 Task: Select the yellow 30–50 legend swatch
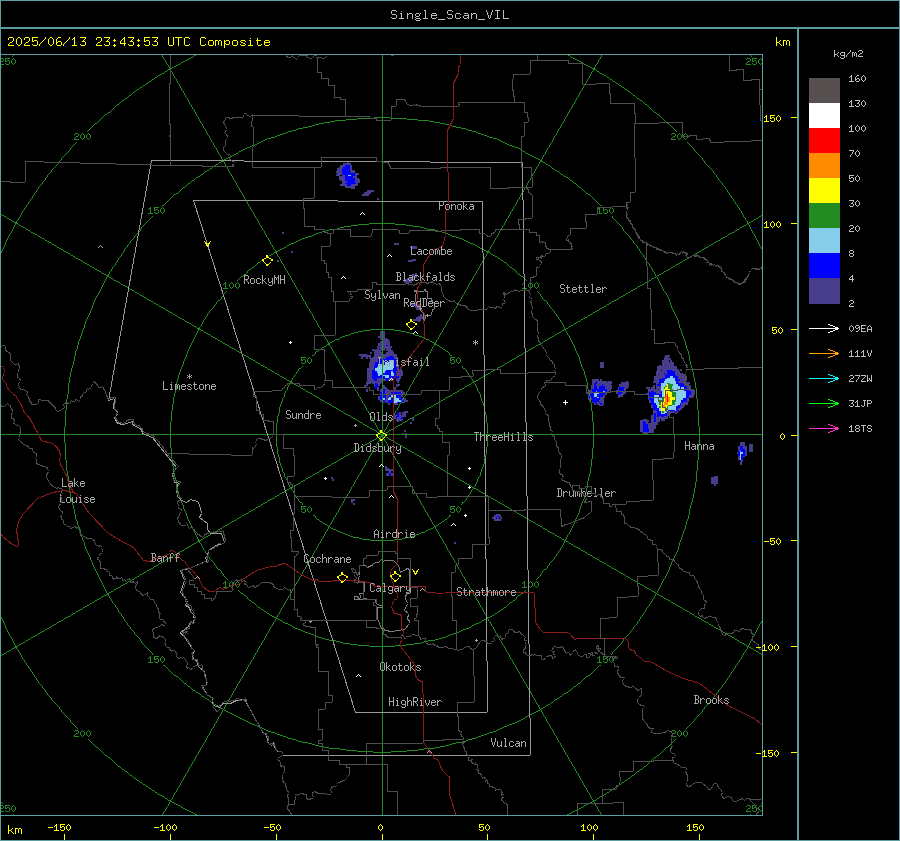[824, 191]
